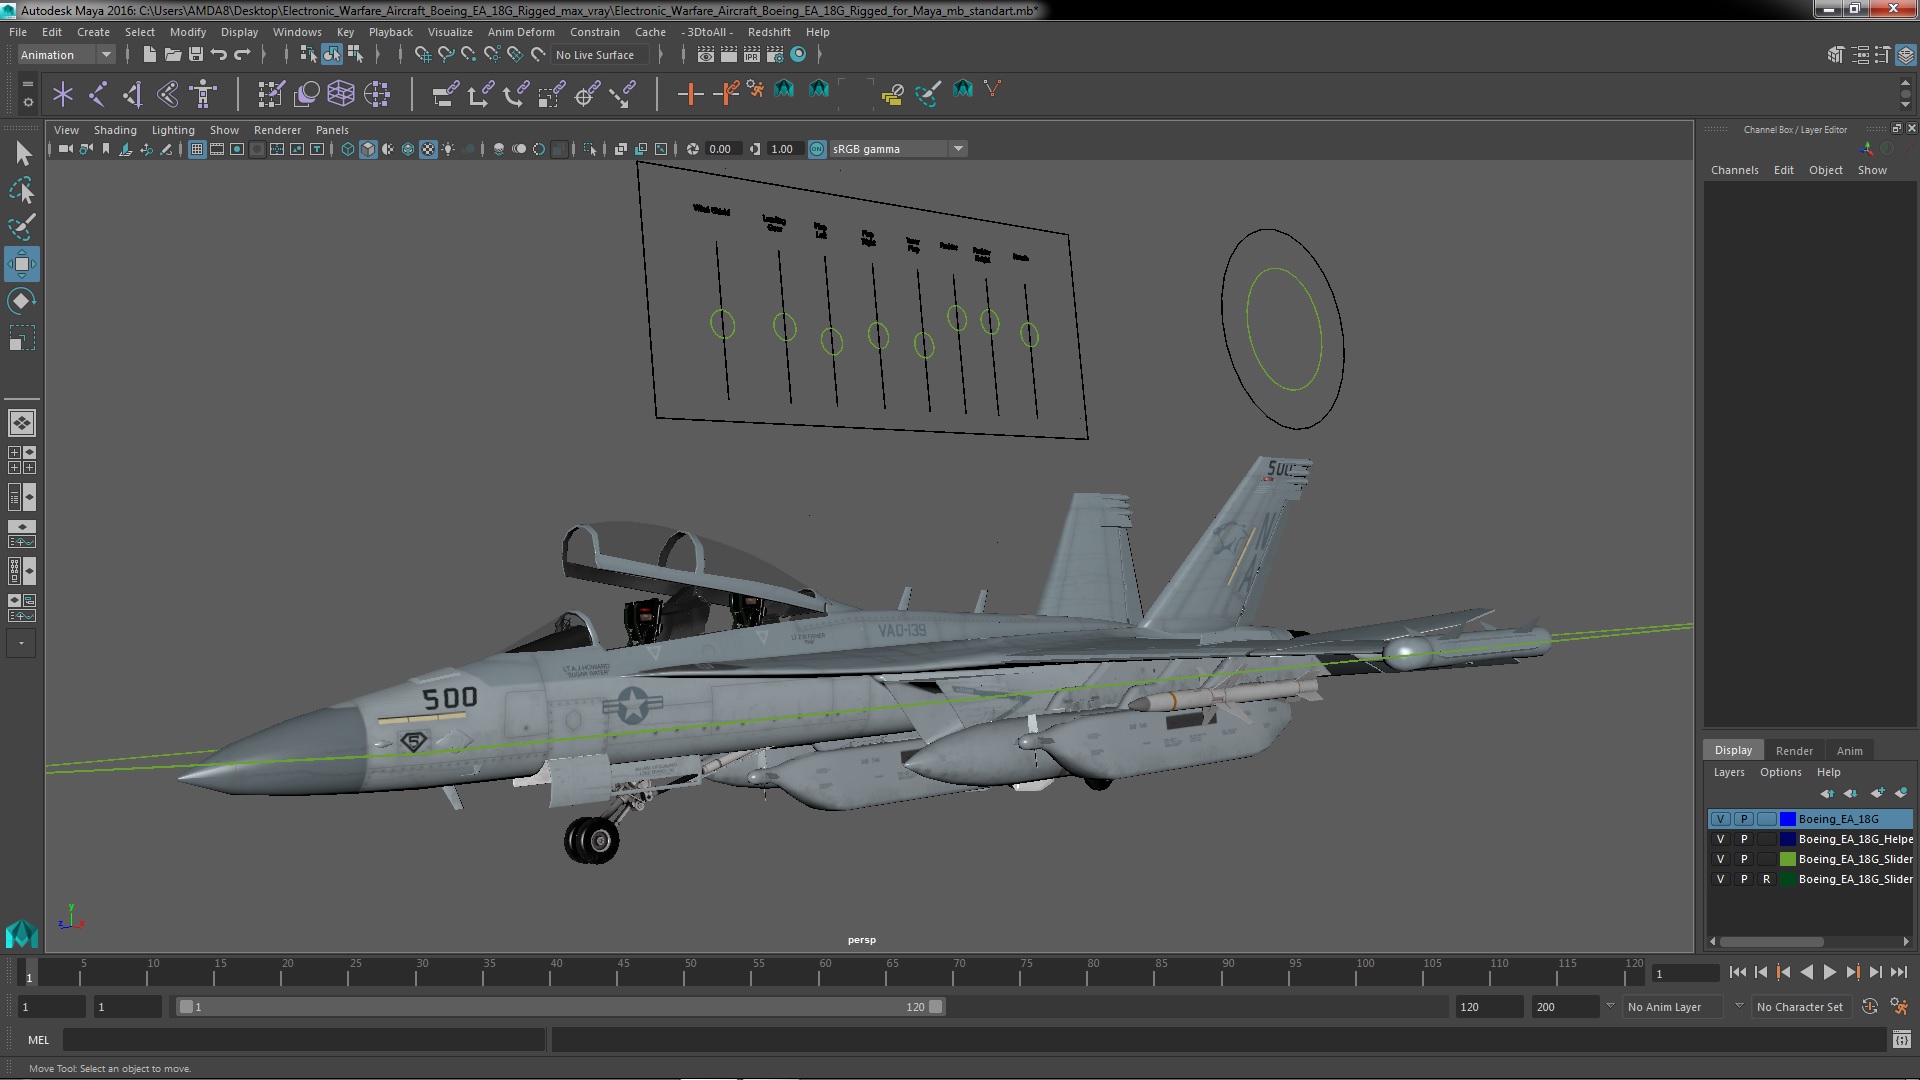Click the Parent Constraint shelf icon
The height and width of the screenshot is (1080, 1920).
tap(446, 94)
